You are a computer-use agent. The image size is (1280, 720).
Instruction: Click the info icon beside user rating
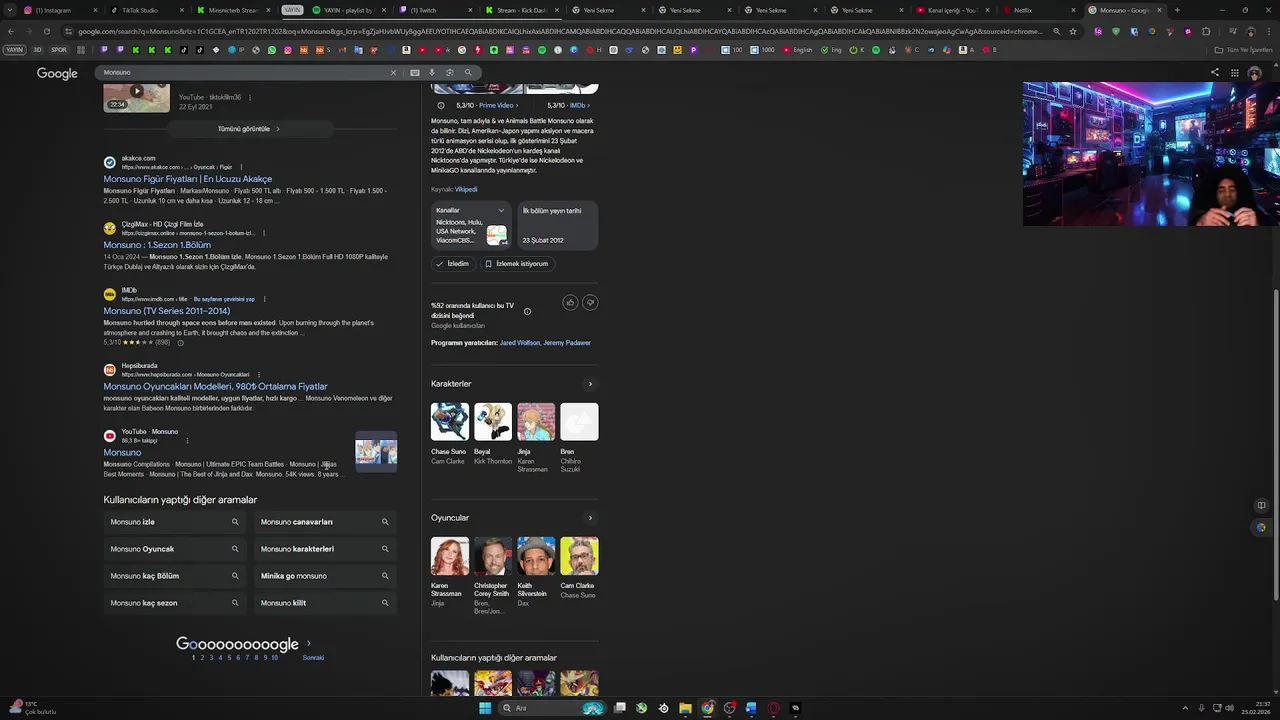click(x=527, y=311)
